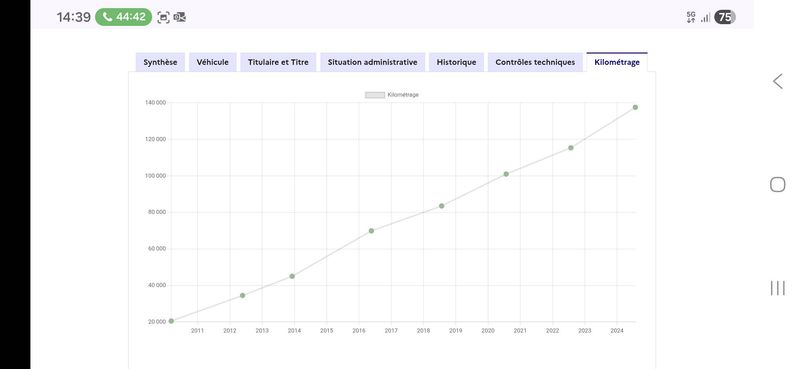Image resolution: width=800 pixels, height=369 pixels.
Task: Click the Kilométrage legend label
Action: (x=403, y=95)
